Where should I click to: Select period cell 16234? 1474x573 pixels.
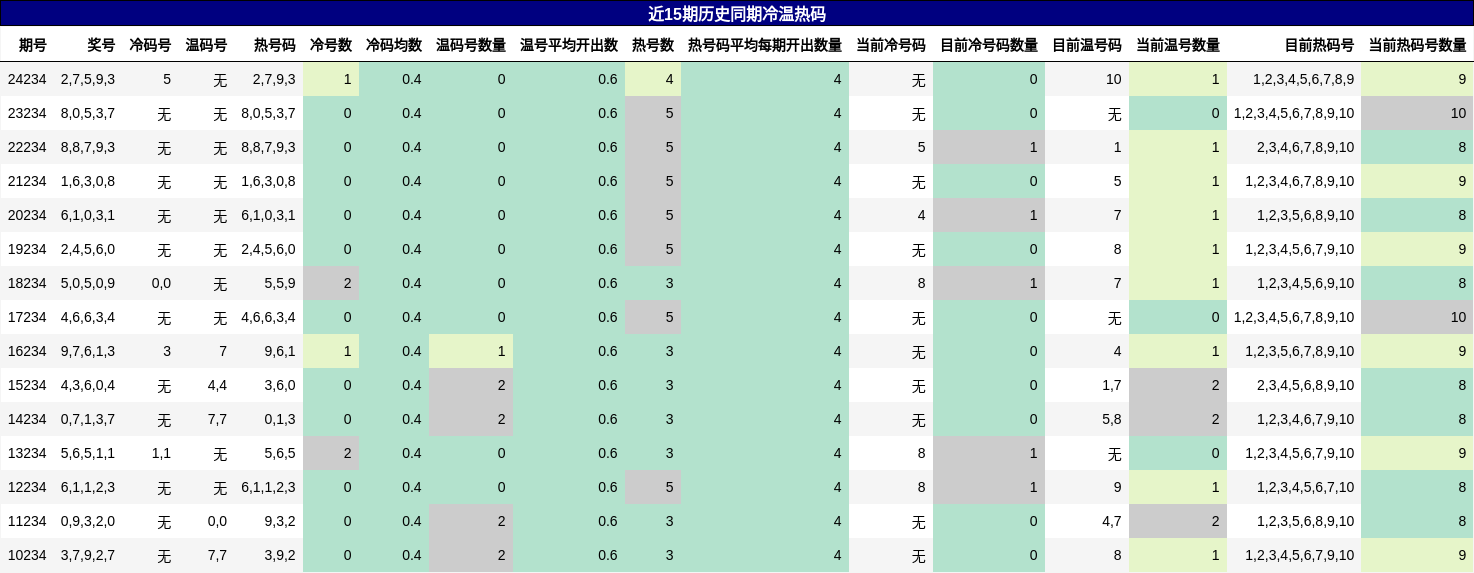(x=27, y=351)
